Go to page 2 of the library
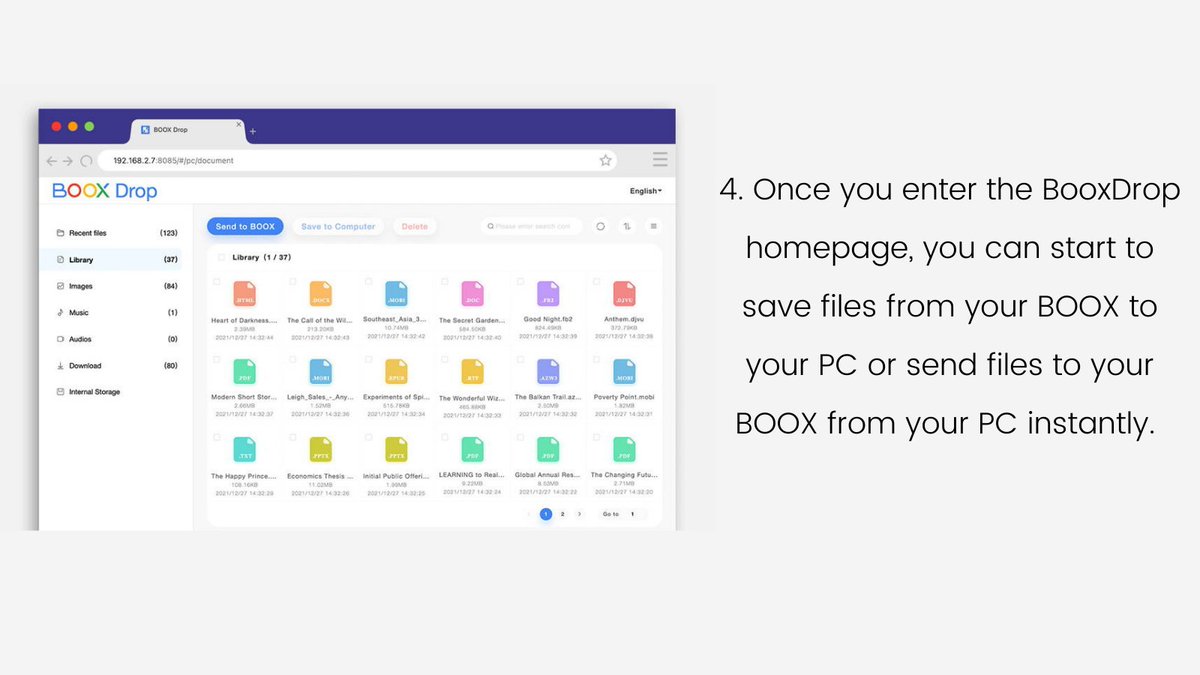Image resolution: width=1200 pixels, height=675 pixels. [562, 514]
